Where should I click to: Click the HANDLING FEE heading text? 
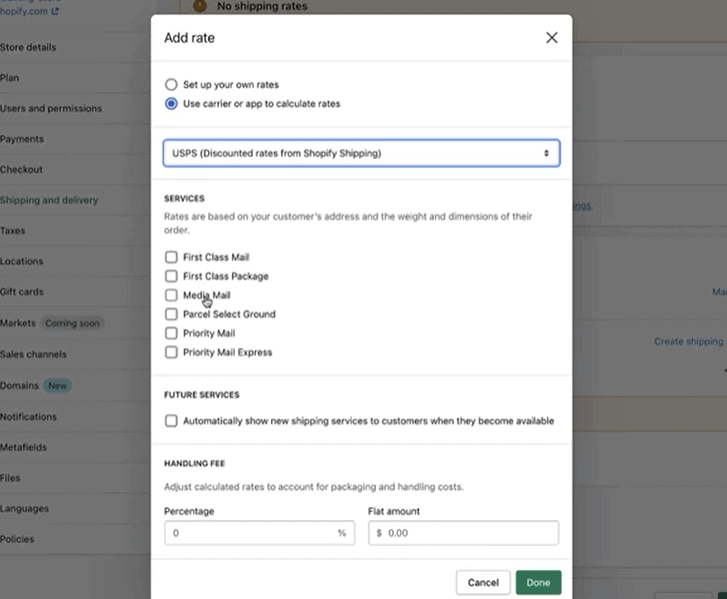pyautogui.click(x=194, y=463)
